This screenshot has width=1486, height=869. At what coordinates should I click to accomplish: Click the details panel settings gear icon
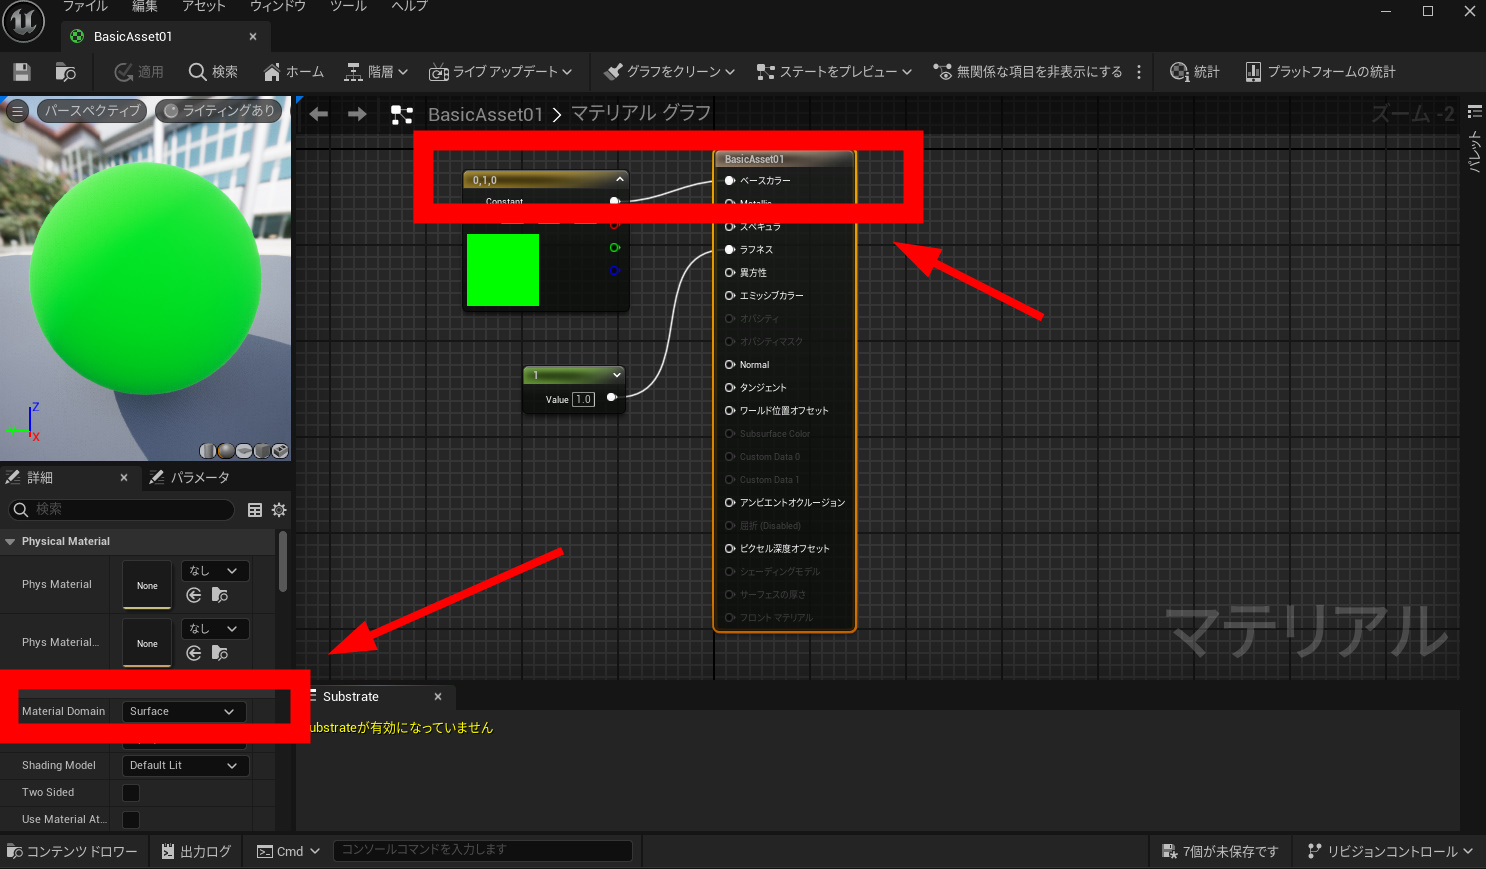[279, 510]
